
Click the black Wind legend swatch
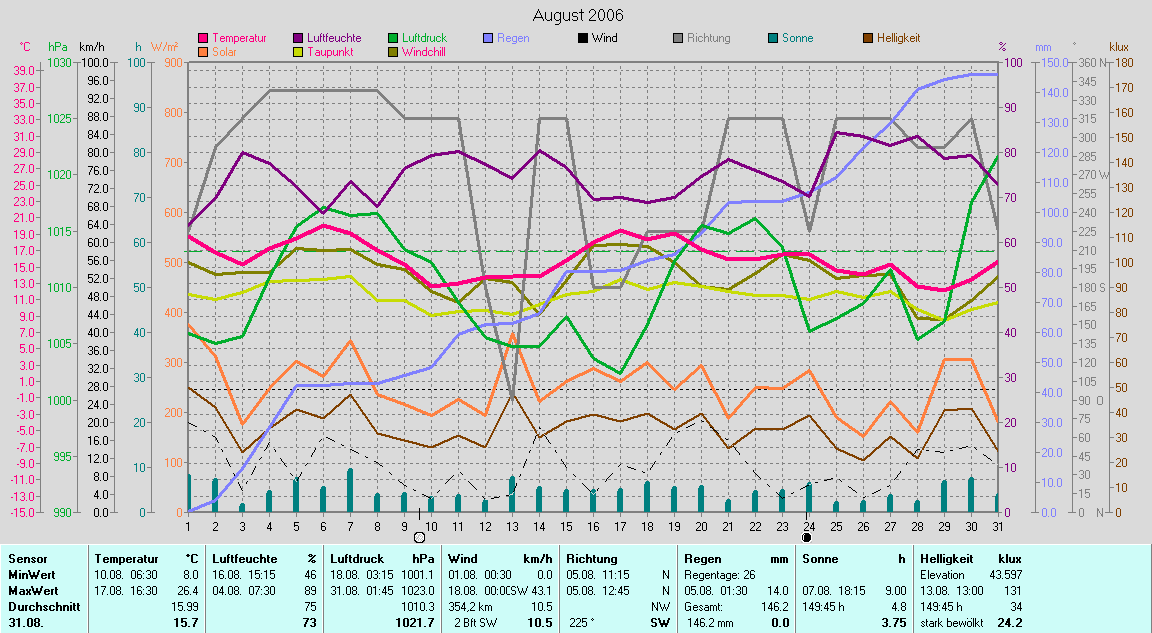(582, 38)
